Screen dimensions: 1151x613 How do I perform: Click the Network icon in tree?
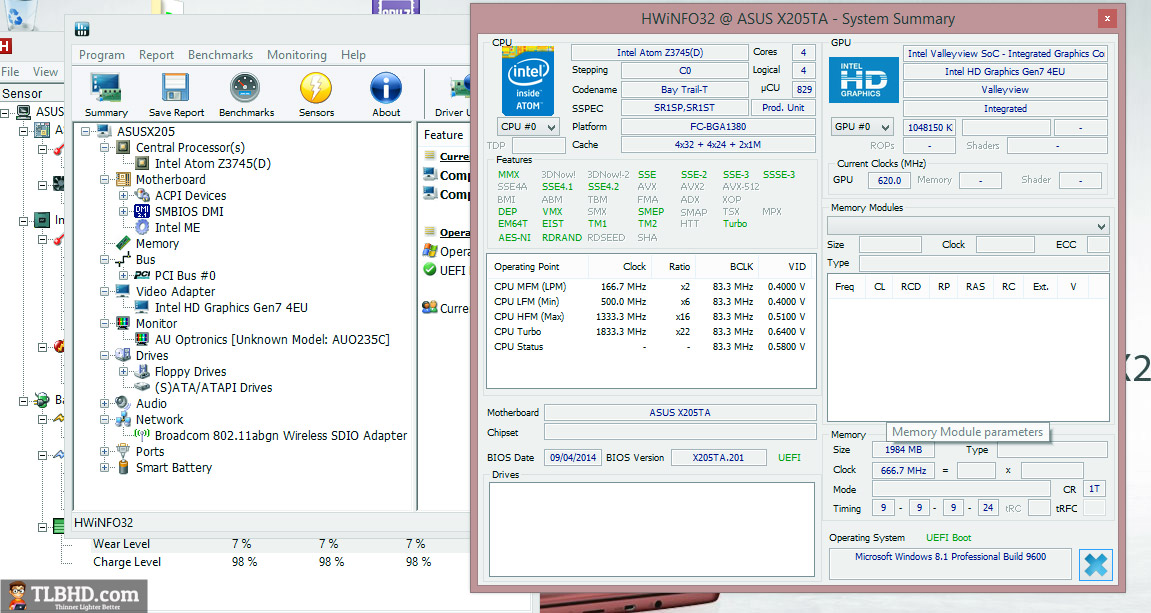pyautogui.click(x=123, y=420)
